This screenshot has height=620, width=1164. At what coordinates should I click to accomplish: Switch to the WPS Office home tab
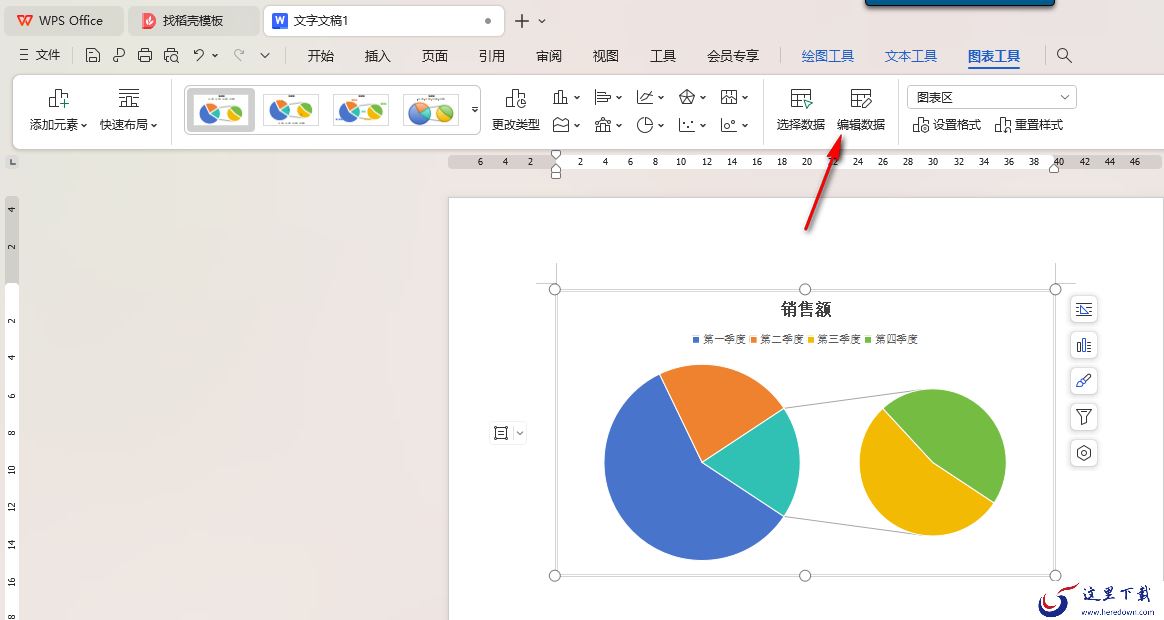[63, 21]
